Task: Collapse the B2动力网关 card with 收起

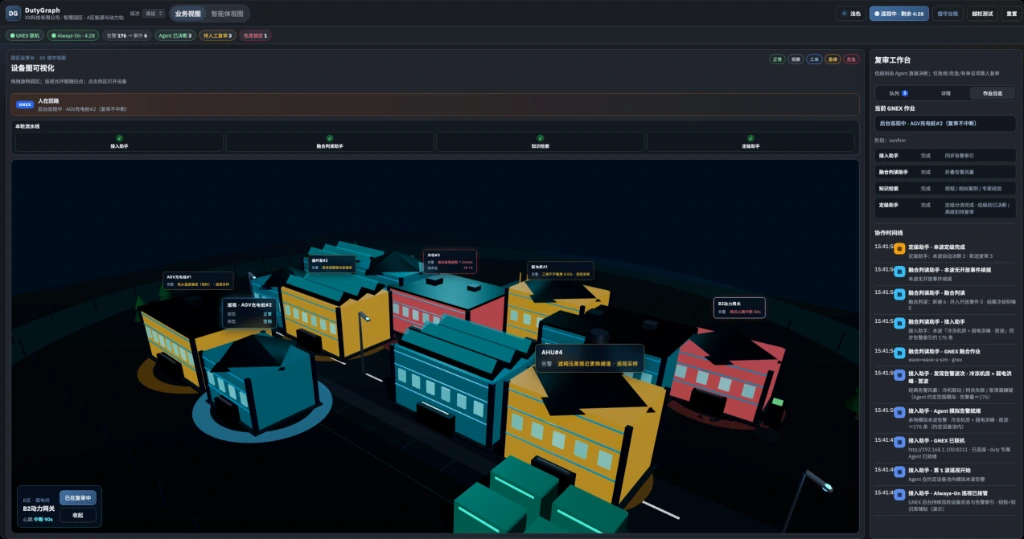Action: click(78, 515)
